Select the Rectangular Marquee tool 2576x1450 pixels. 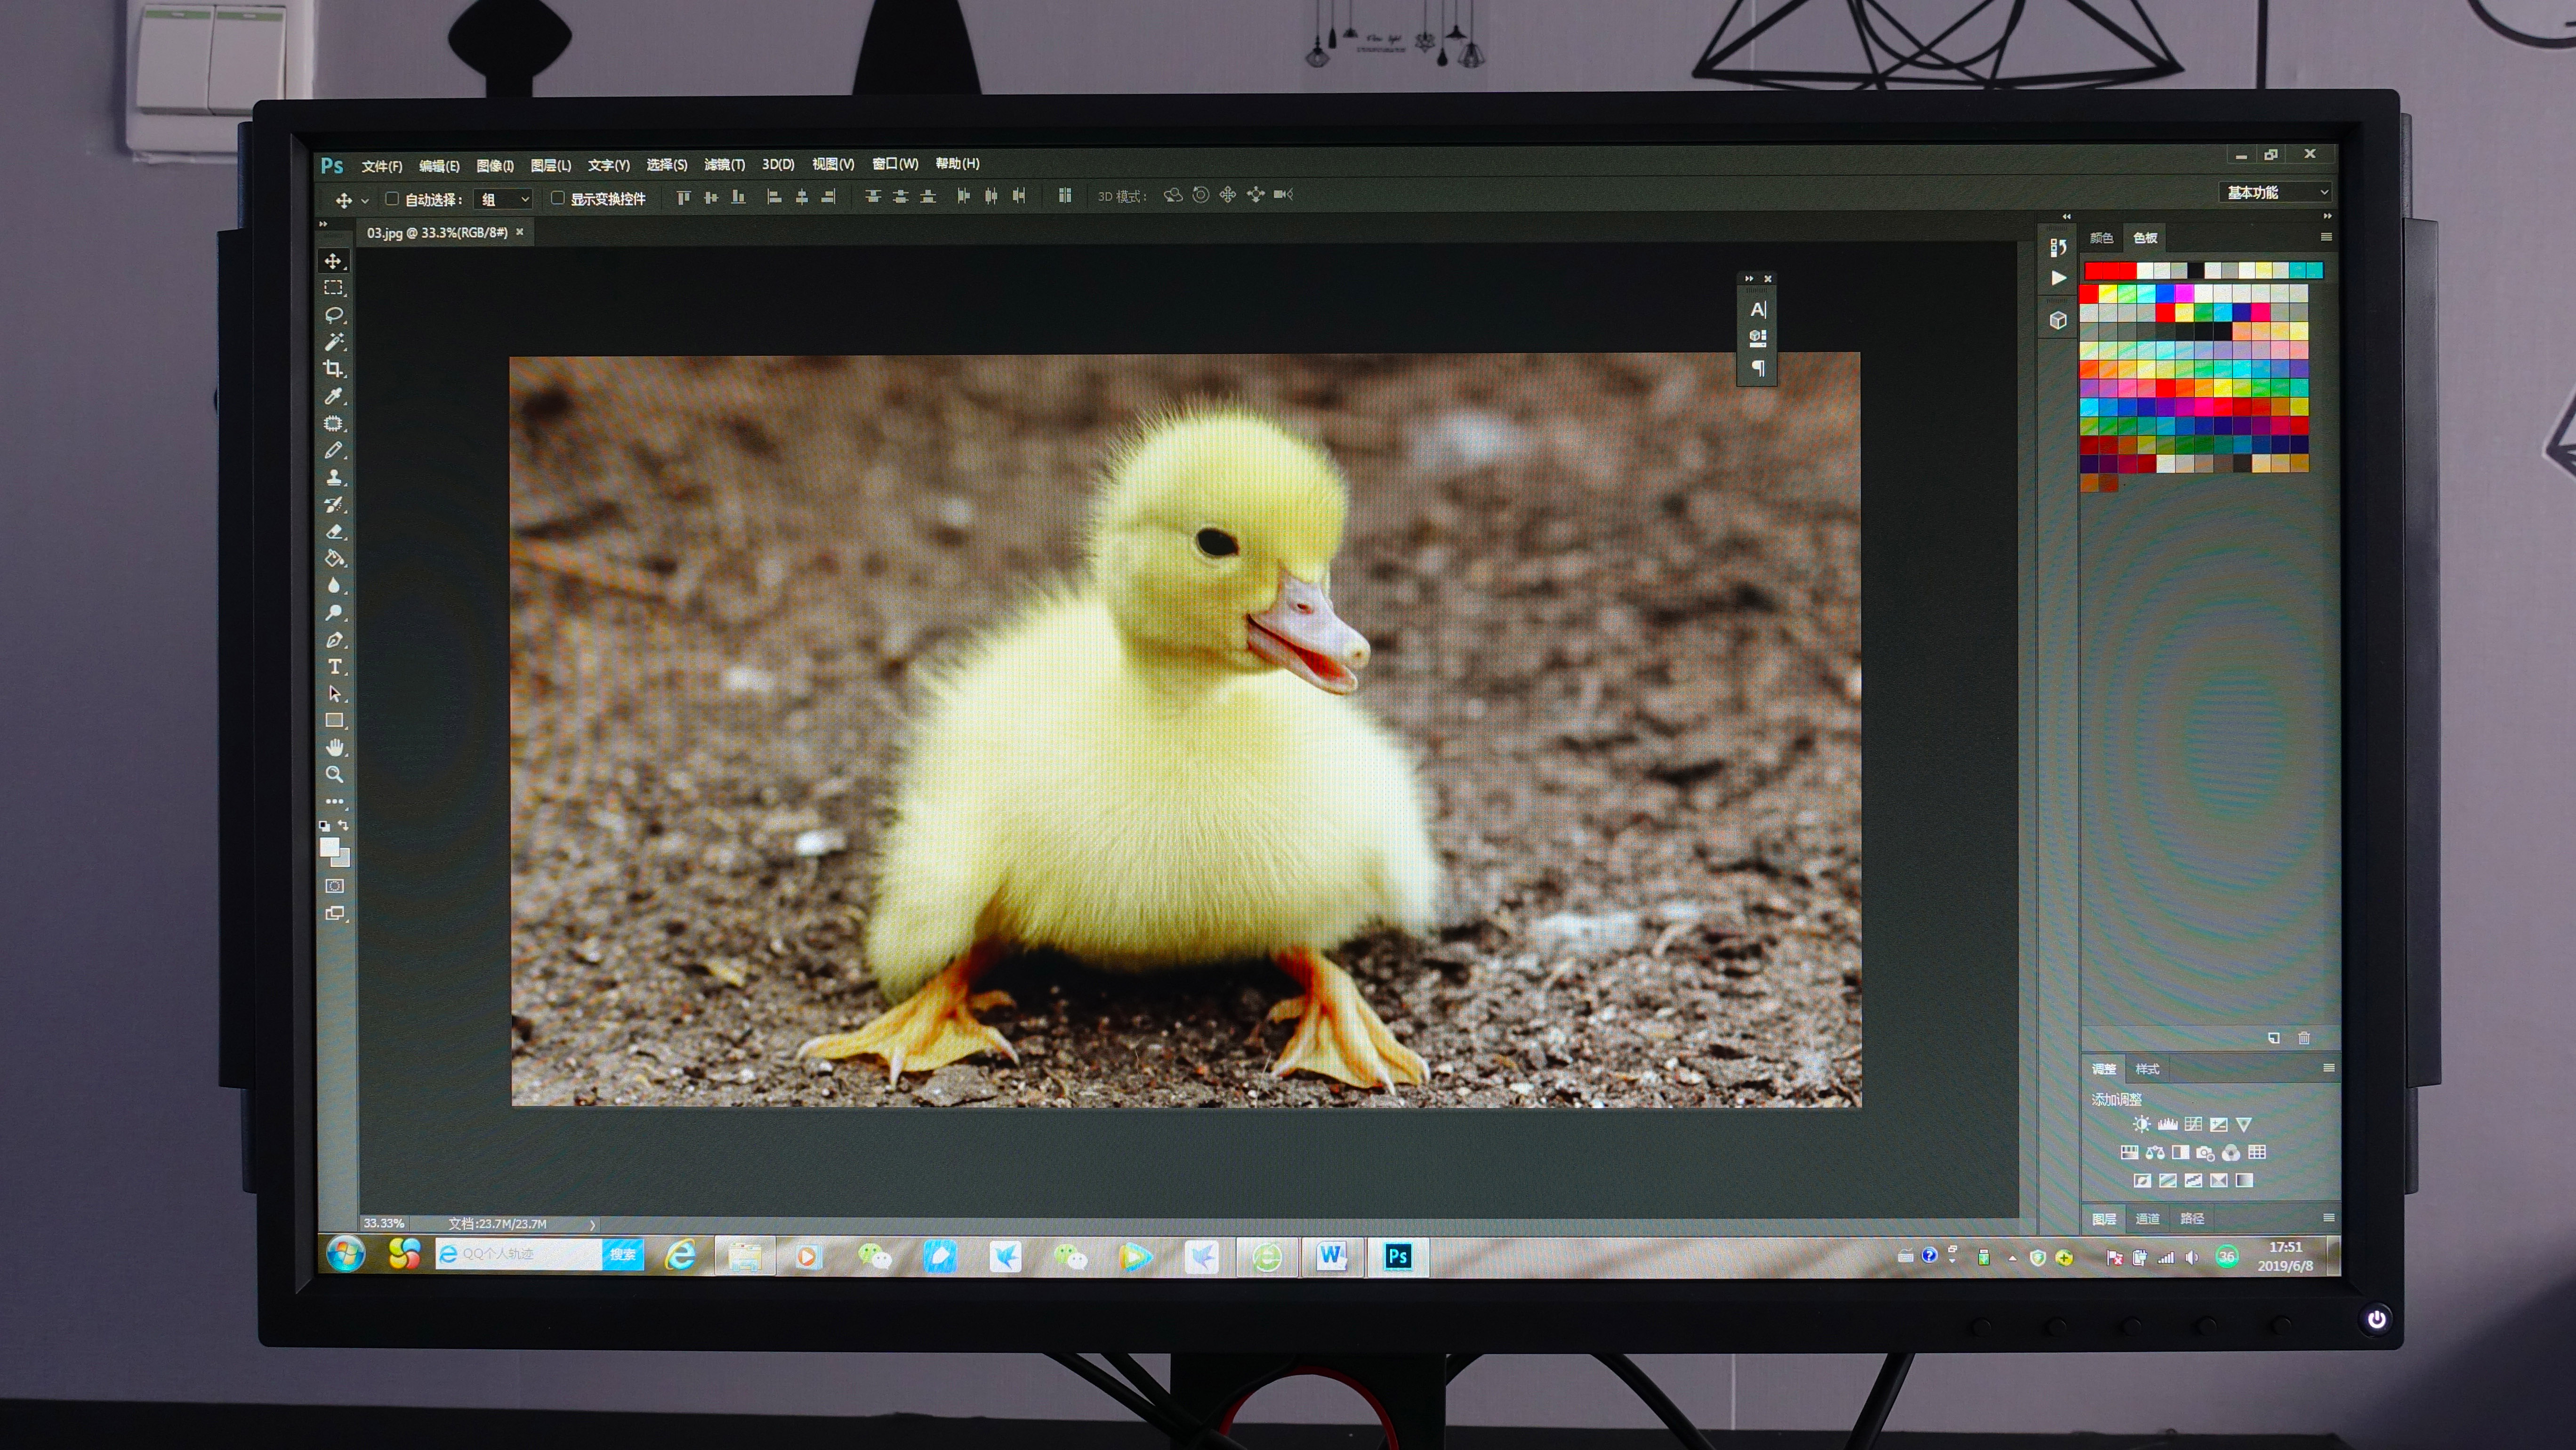(x=333, y=288)
